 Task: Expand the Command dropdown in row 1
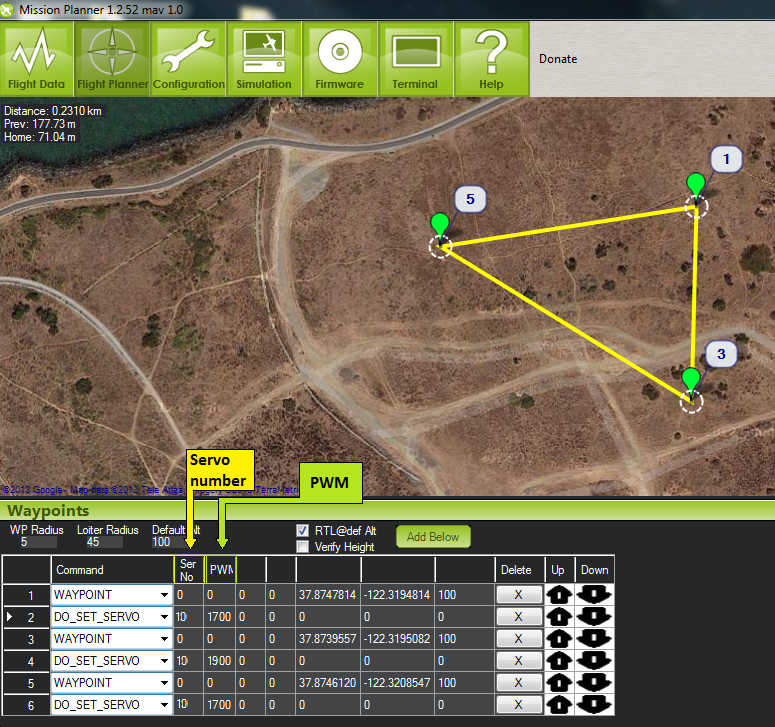(x=163, y=595)
